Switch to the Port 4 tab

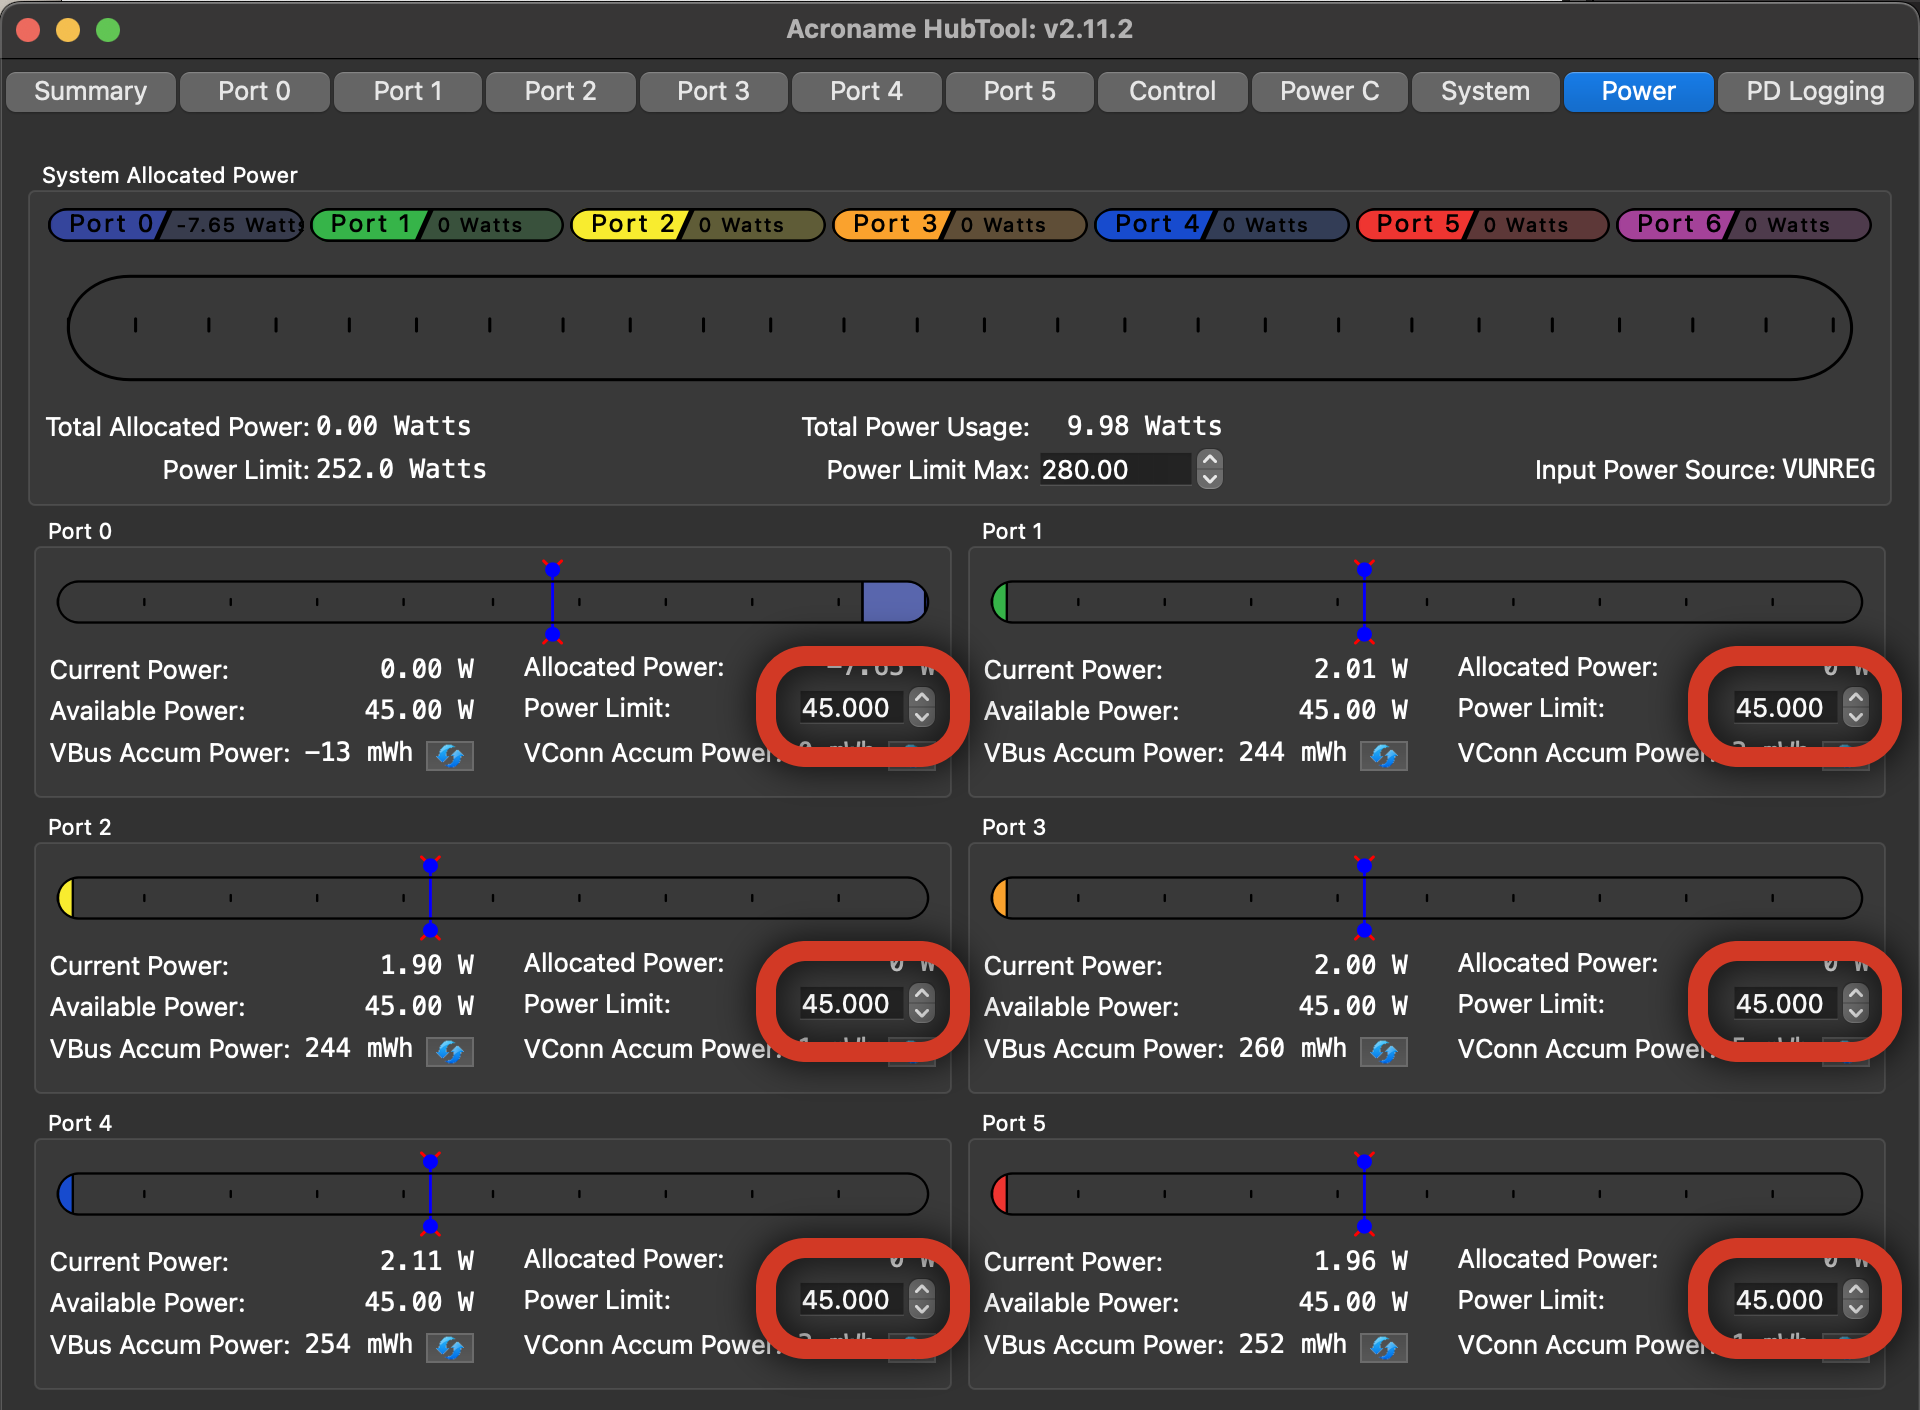[x=866, y=91]
